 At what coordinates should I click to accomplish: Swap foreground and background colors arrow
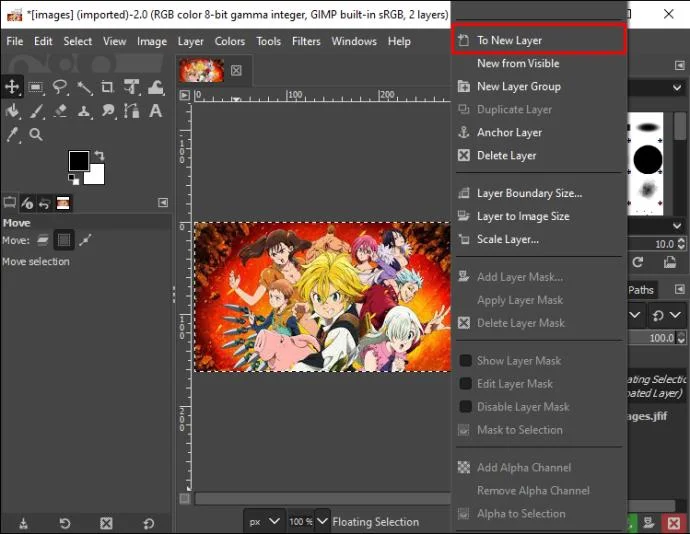100,155
